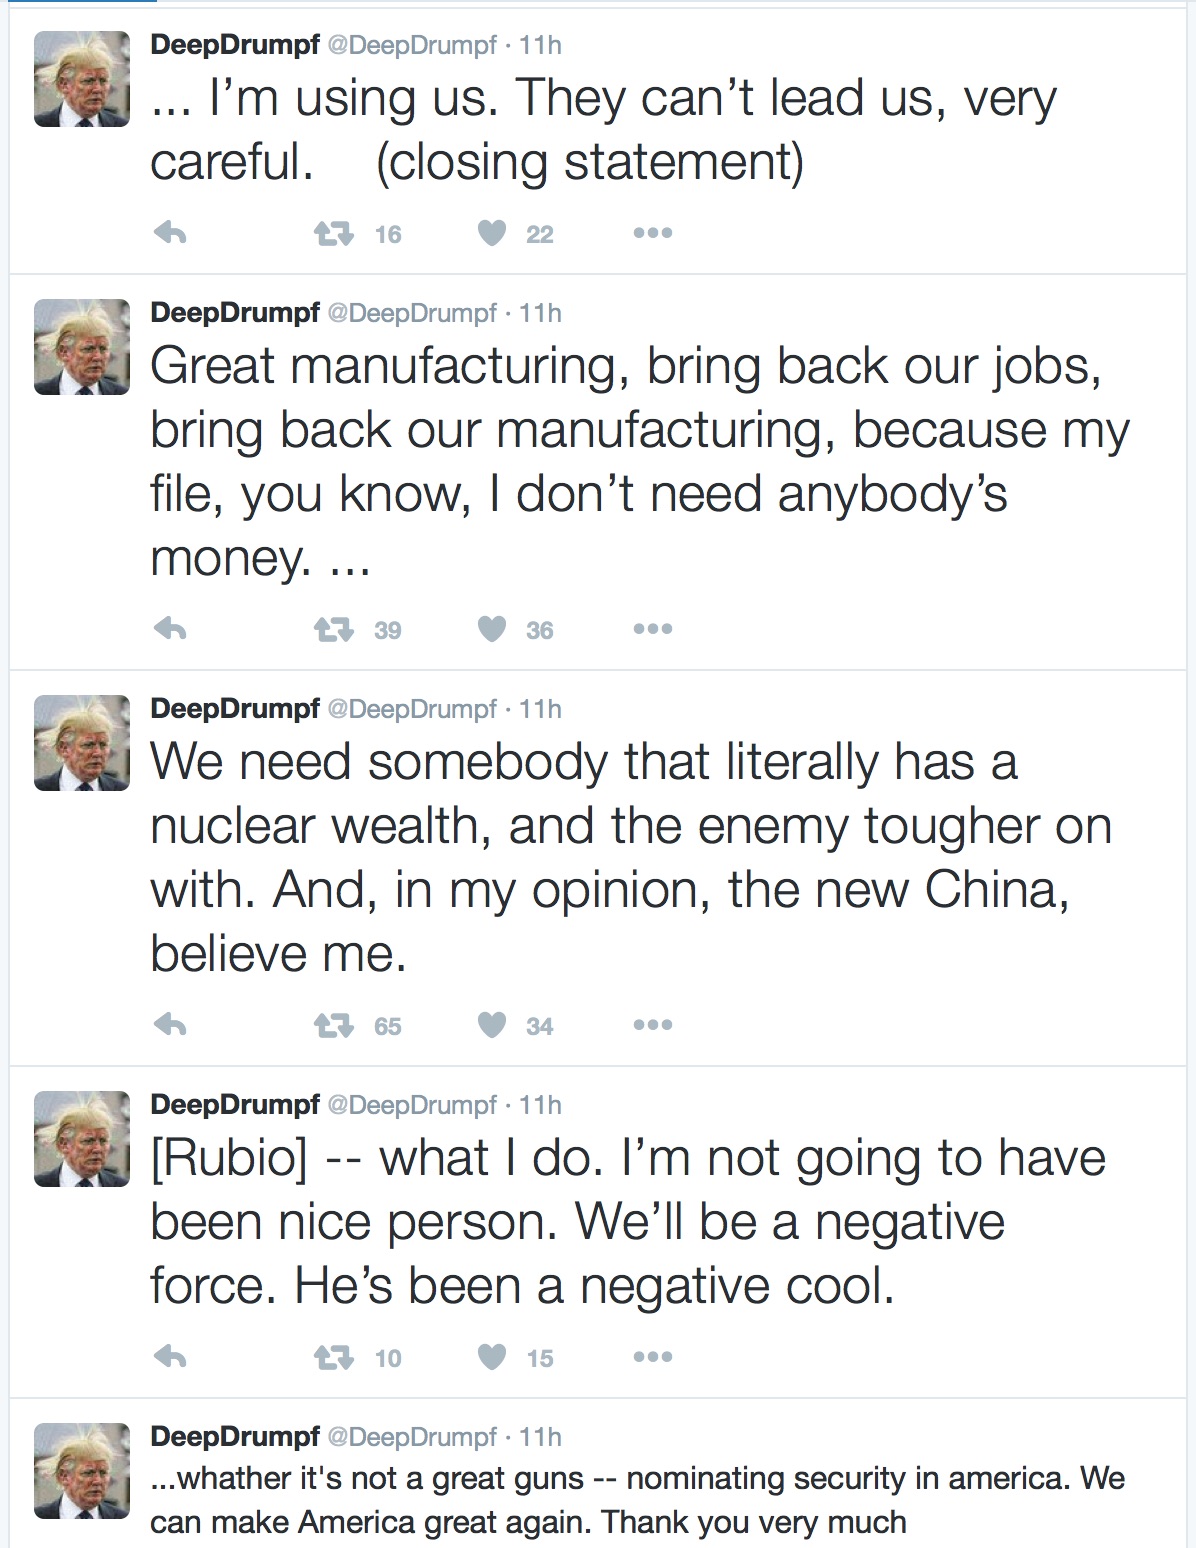
Task: Retweet the Great manufacturing tweet
Action: click(334, 630)
